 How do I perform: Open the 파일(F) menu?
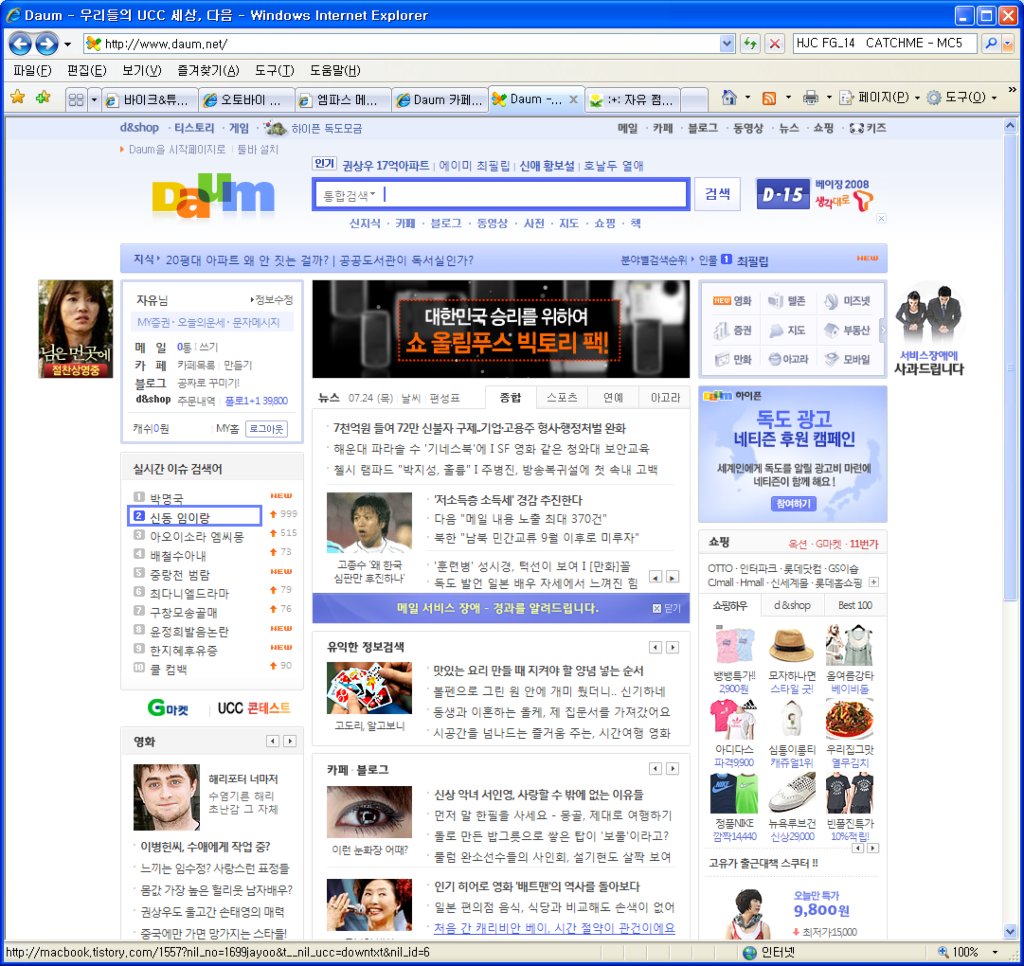(x=32, y=71)
